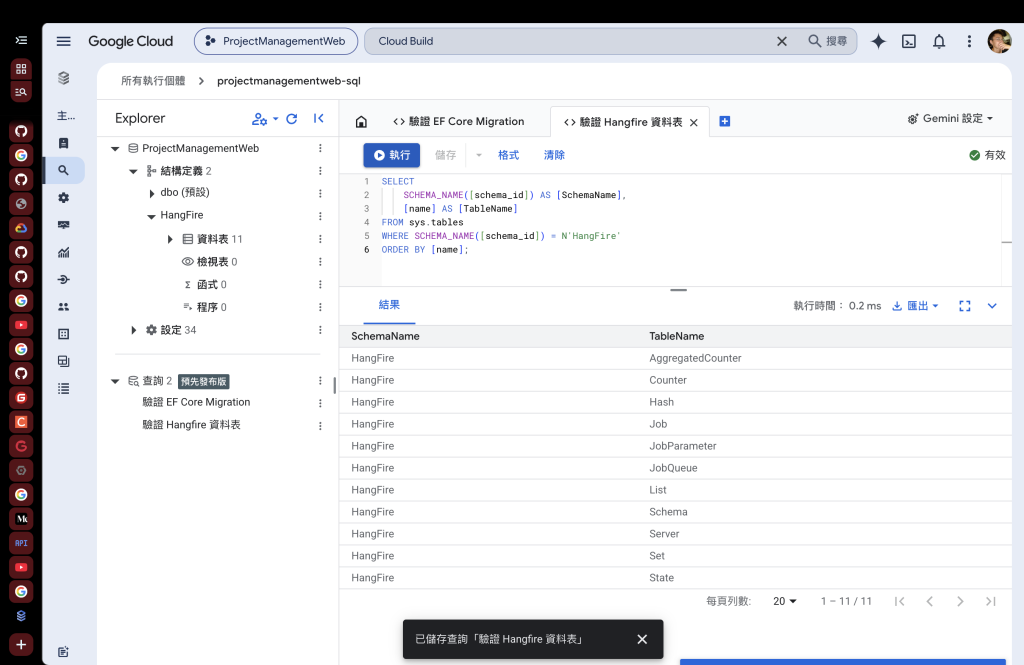Open the monitoring chart nav icon
This screenshot has width=1024, height=665.
pyautogui.click(x=63, y=252)
